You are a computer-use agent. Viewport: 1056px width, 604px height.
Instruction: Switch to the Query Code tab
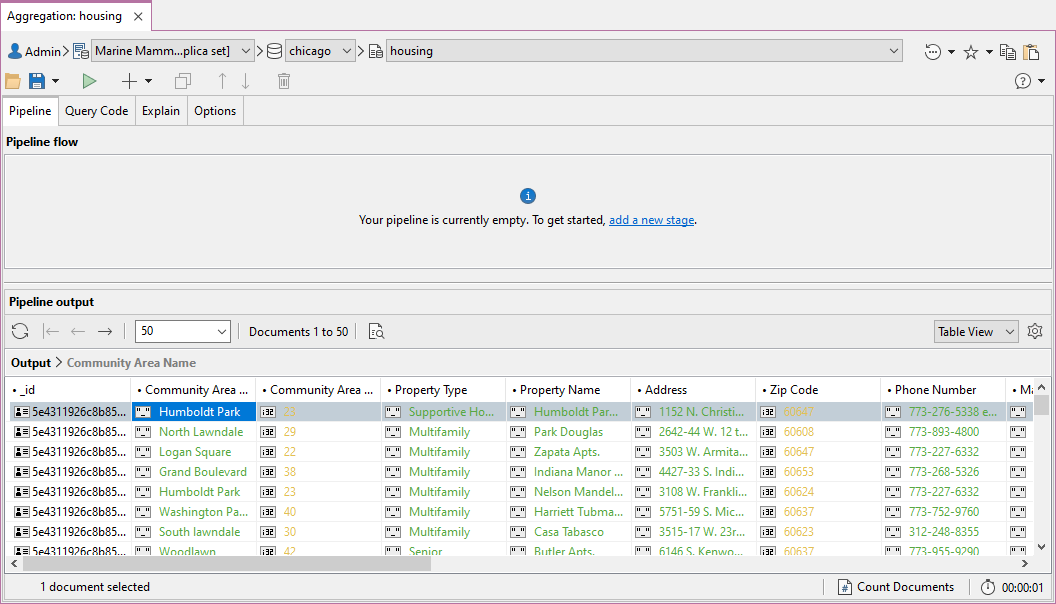96,111
